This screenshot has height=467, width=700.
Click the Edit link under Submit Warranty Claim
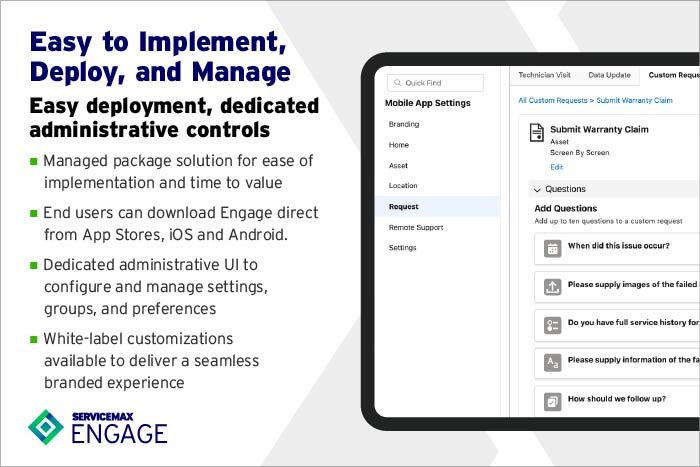(557, 167)
